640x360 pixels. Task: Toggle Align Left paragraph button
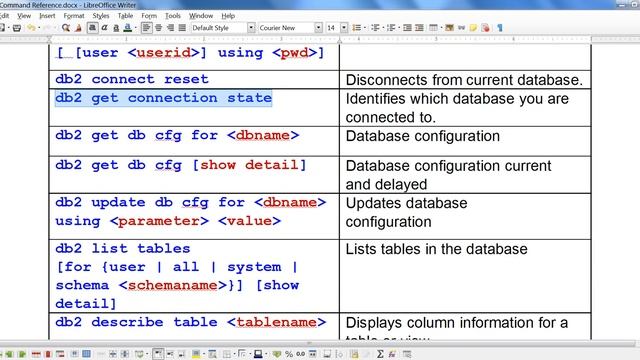pyautogui.click(x=146, y=28)
